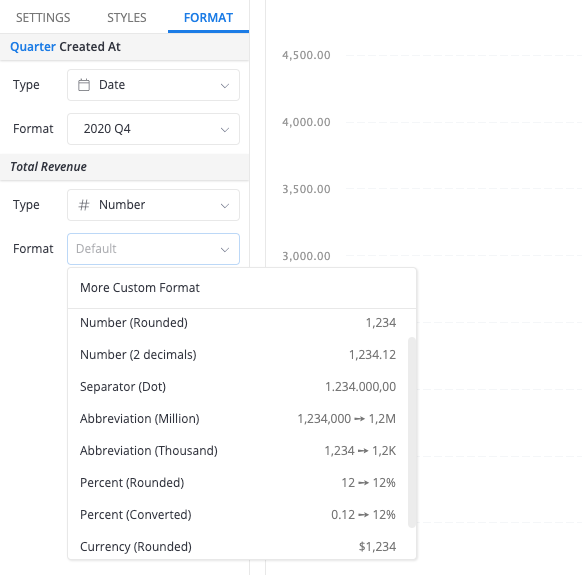Expand the Date type dropdown chevron
This screenshot has height=575, width=582.
[x=225, y=86]
